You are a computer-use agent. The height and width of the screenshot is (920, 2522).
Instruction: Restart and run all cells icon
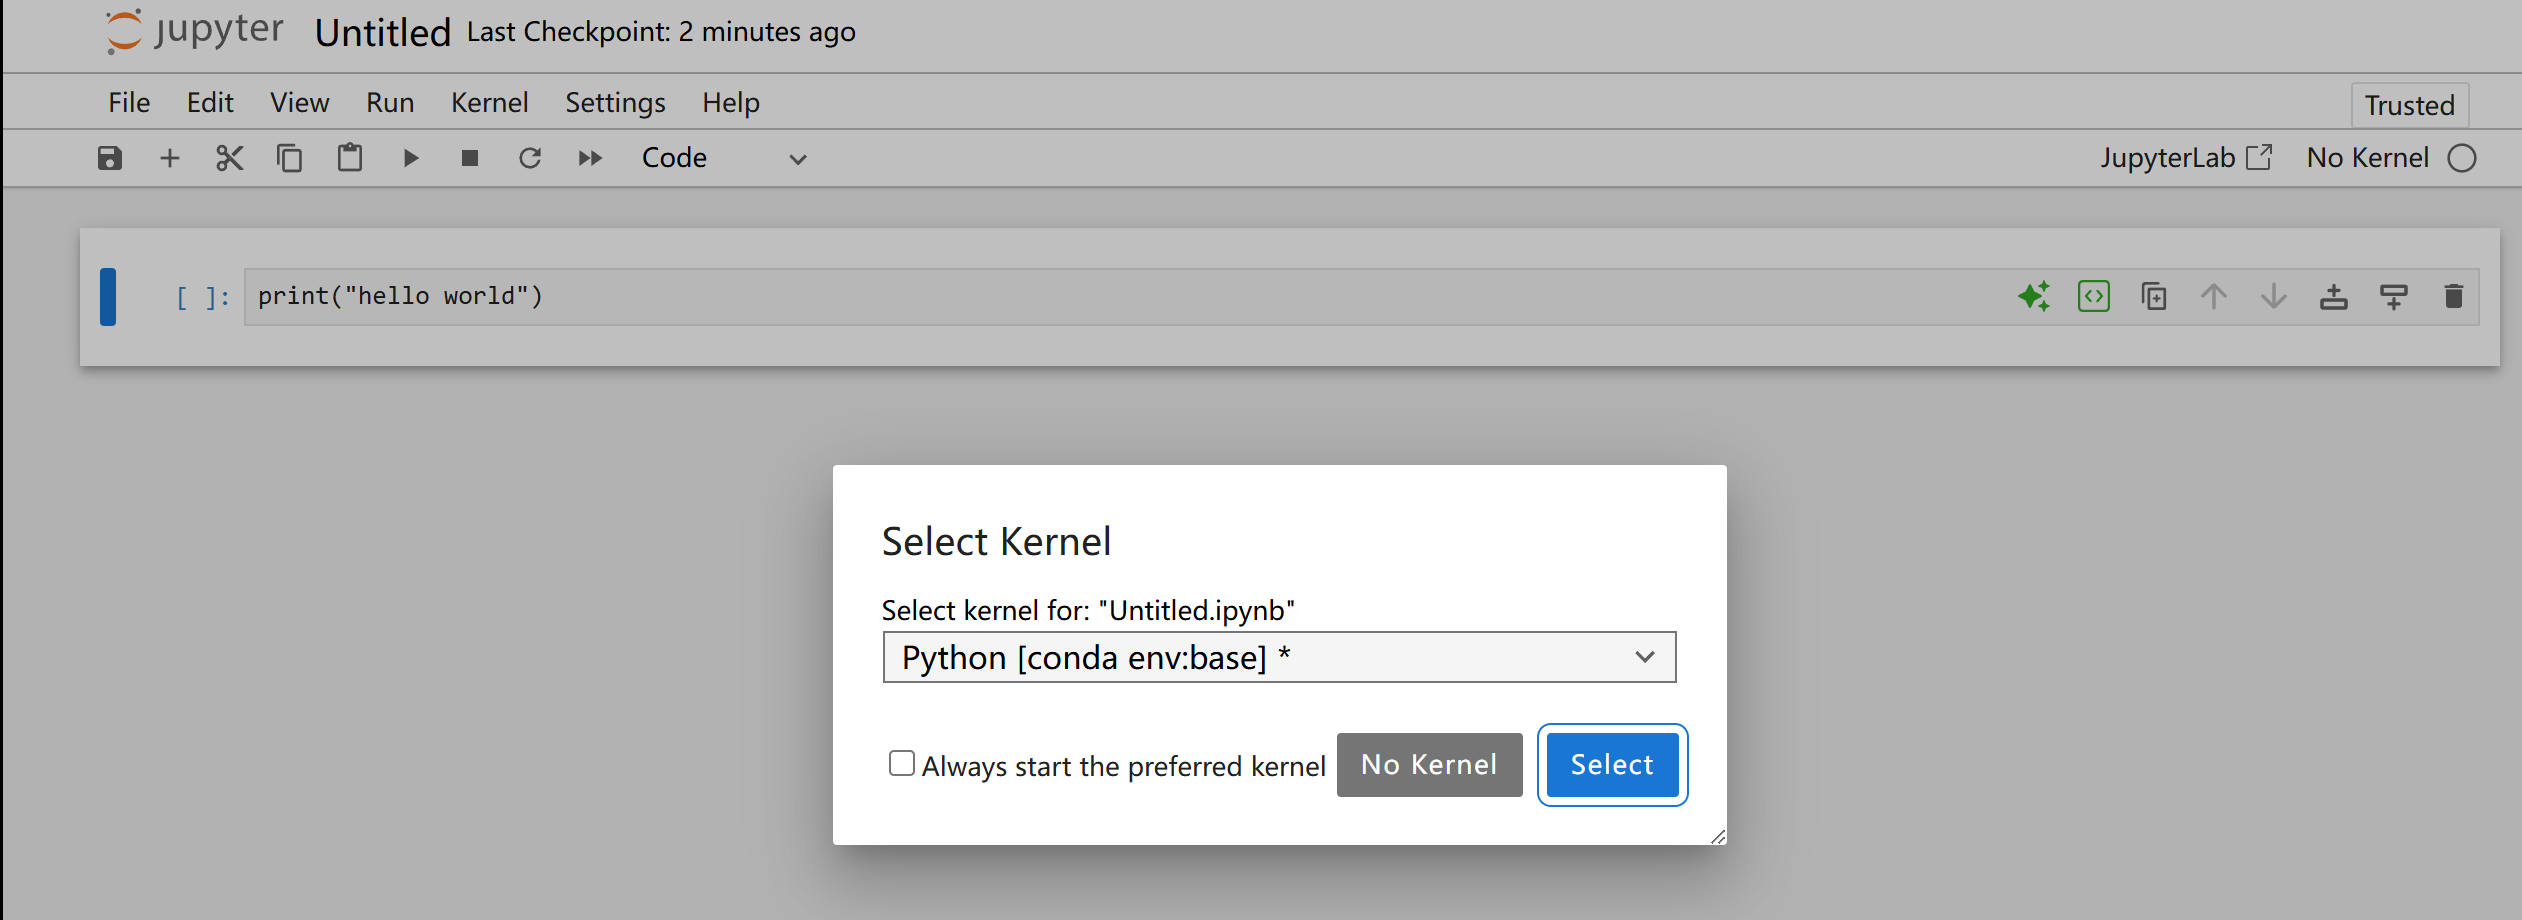tap(590, 158)
